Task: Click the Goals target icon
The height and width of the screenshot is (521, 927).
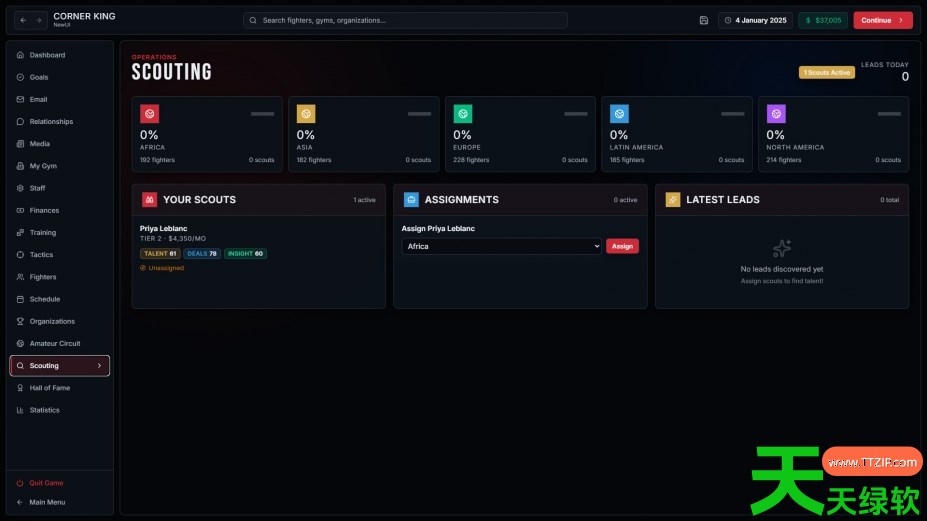Action: point(20,77)
